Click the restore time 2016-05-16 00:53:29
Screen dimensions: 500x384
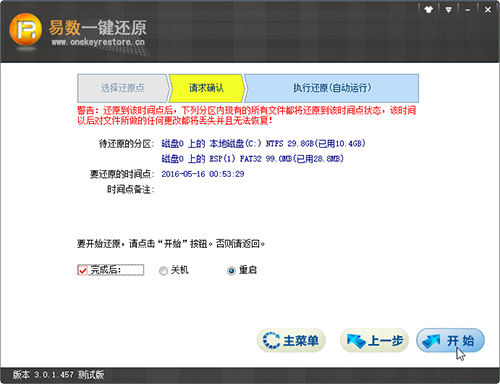(203, 174)
